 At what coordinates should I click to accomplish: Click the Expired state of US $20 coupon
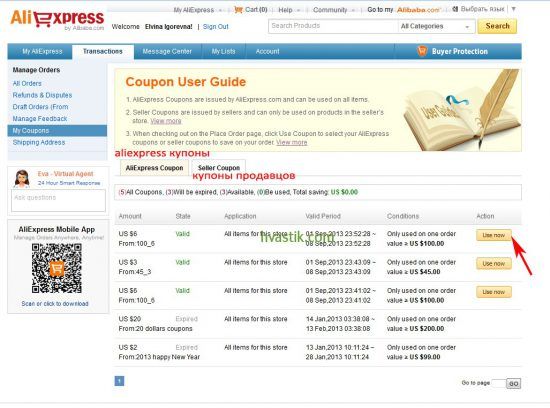[x=187, y=319]
